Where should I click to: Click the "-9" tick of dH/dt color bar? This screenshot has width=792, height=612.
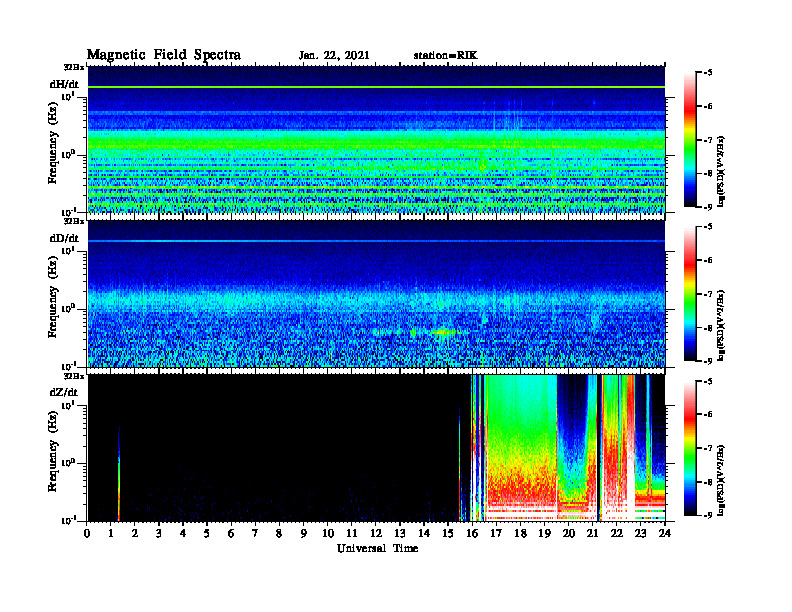(x=708, y=207)
